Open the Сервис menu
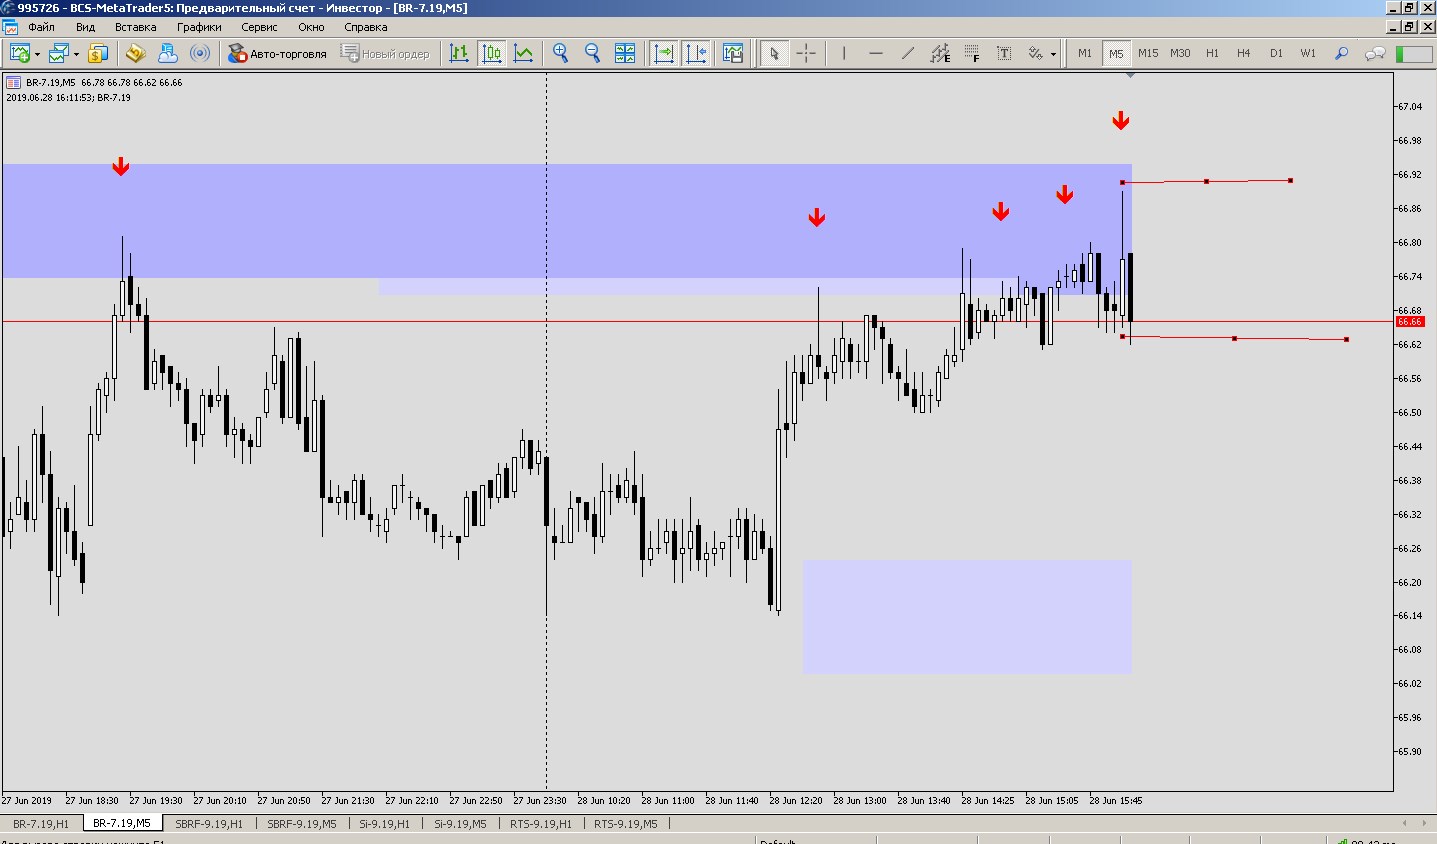 [259, 27]
